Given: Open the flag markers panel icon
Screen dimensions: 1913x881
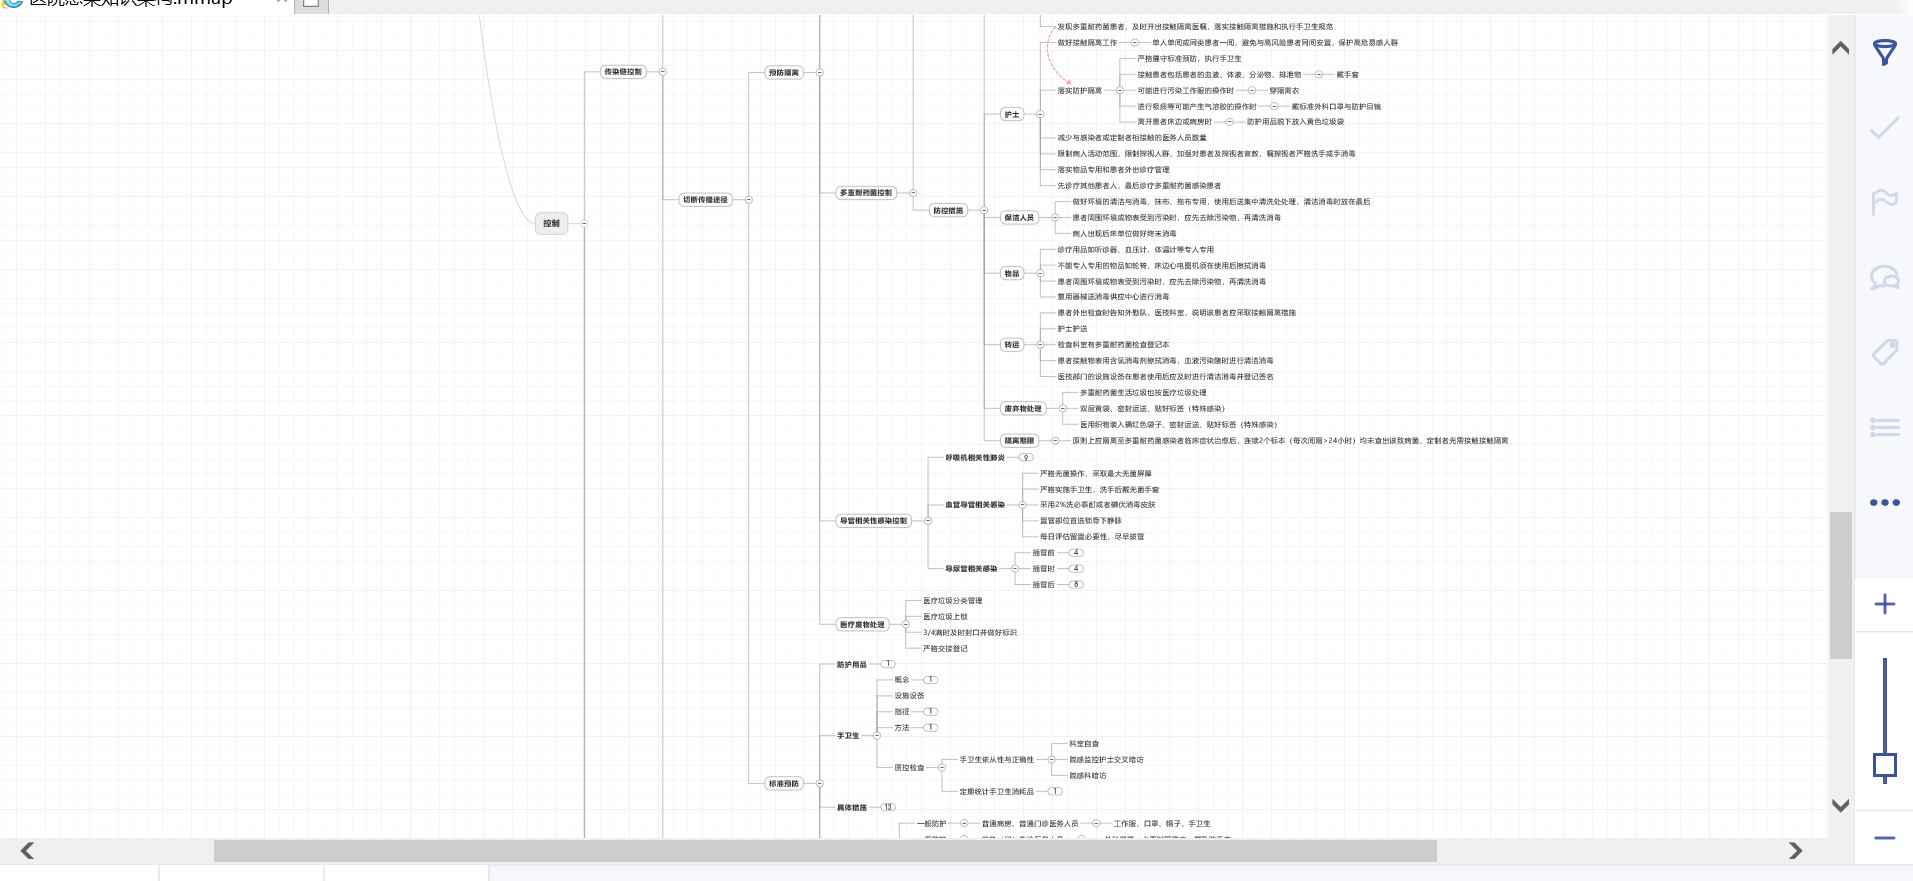Looking at the screenshot, I should click(1884, 202).
